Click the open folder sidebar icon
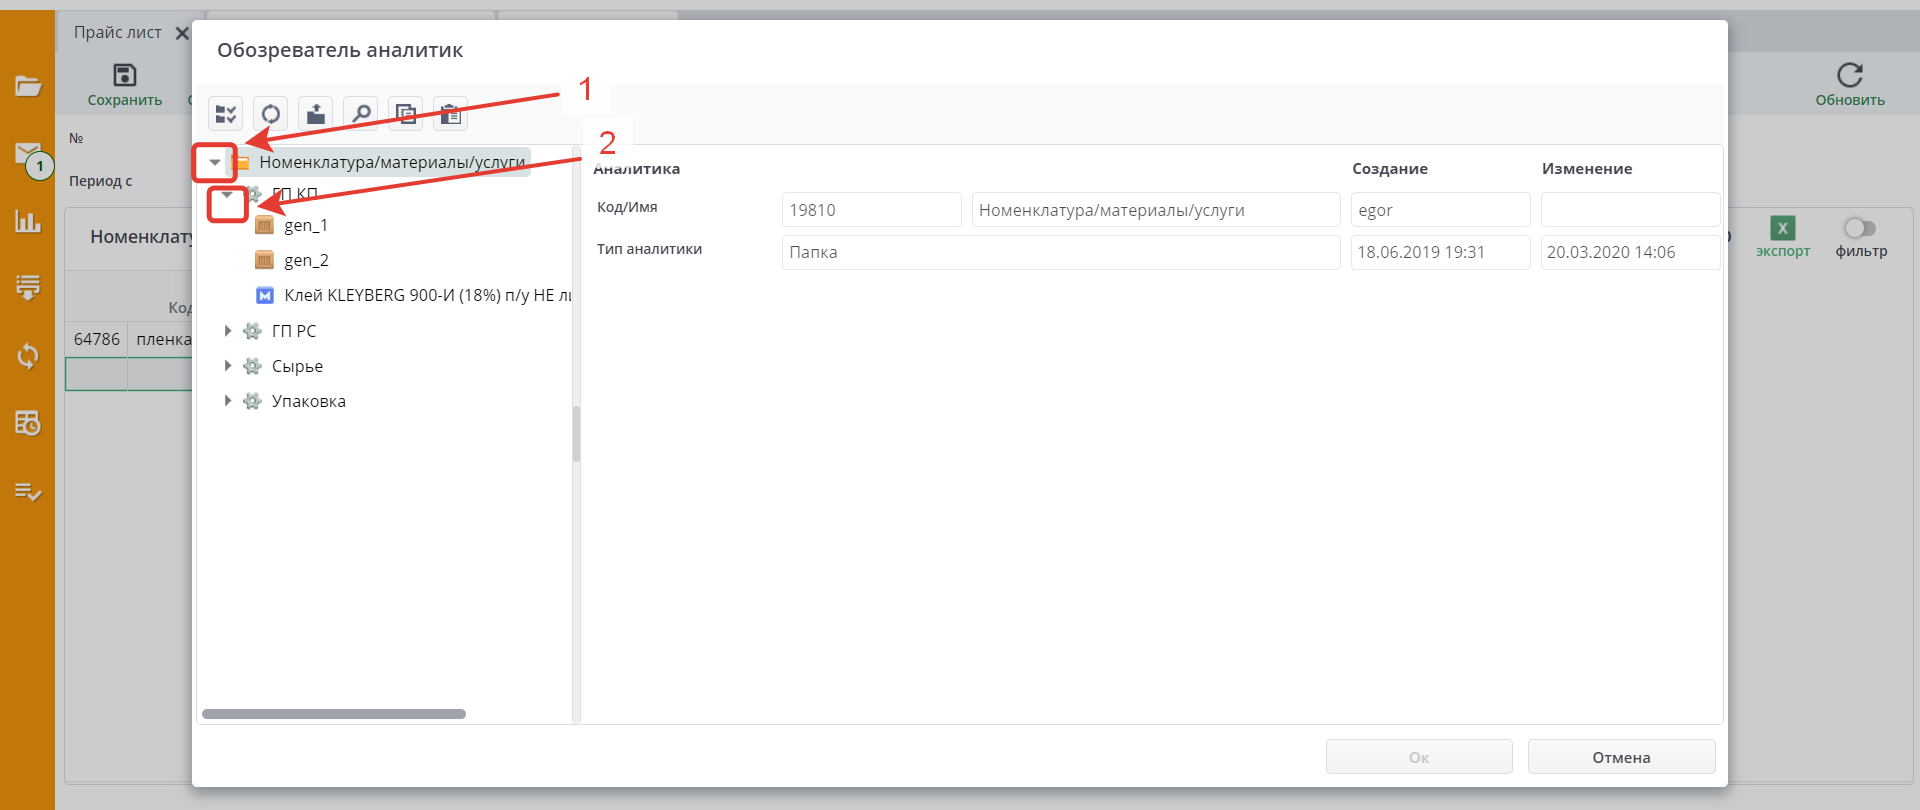Screen dimensions: 1920x810 [x=28, y=86]
